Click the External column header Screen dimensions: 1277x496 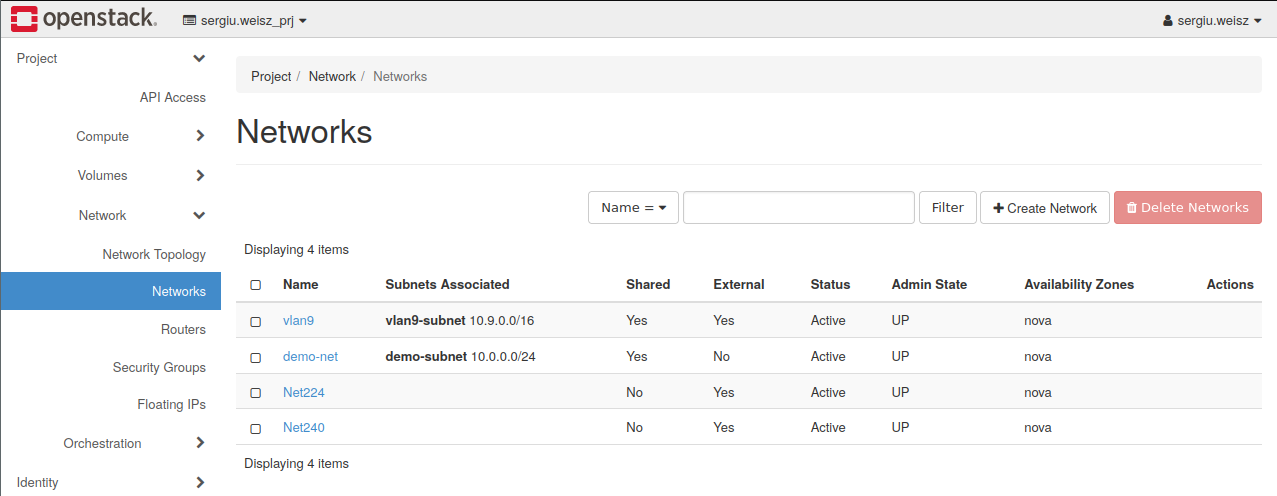pos(739,284)
